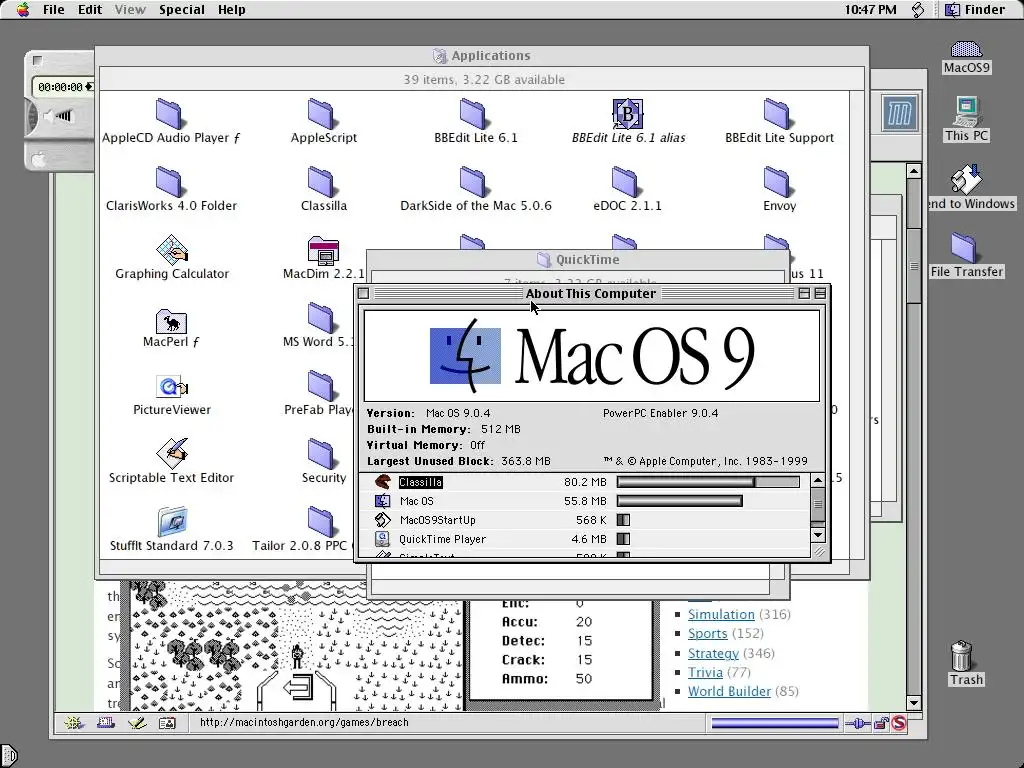Image resolution: width=1024 pixels, height=768 pixels.
Task: Click the QuickTime Player time display 00:00:00
Action: (x=62, y=86)
